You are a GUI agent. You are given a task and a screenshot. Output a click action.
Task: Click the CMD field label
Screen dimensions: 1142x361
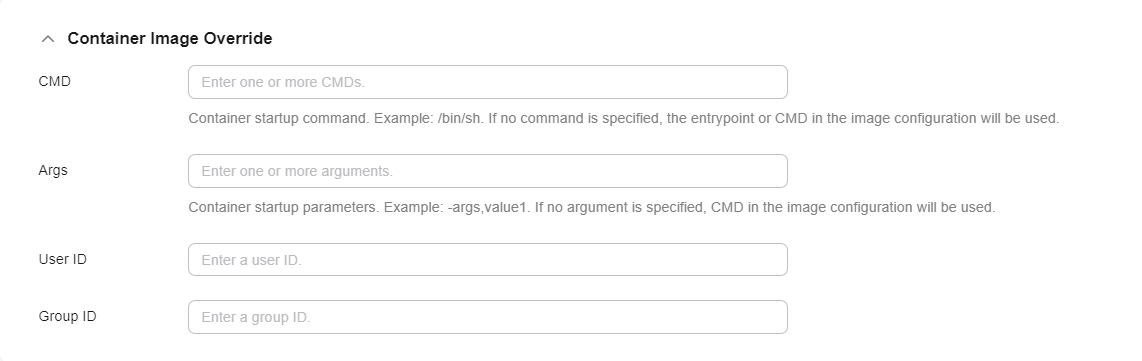pyautogui.click(x=55, y=82)
